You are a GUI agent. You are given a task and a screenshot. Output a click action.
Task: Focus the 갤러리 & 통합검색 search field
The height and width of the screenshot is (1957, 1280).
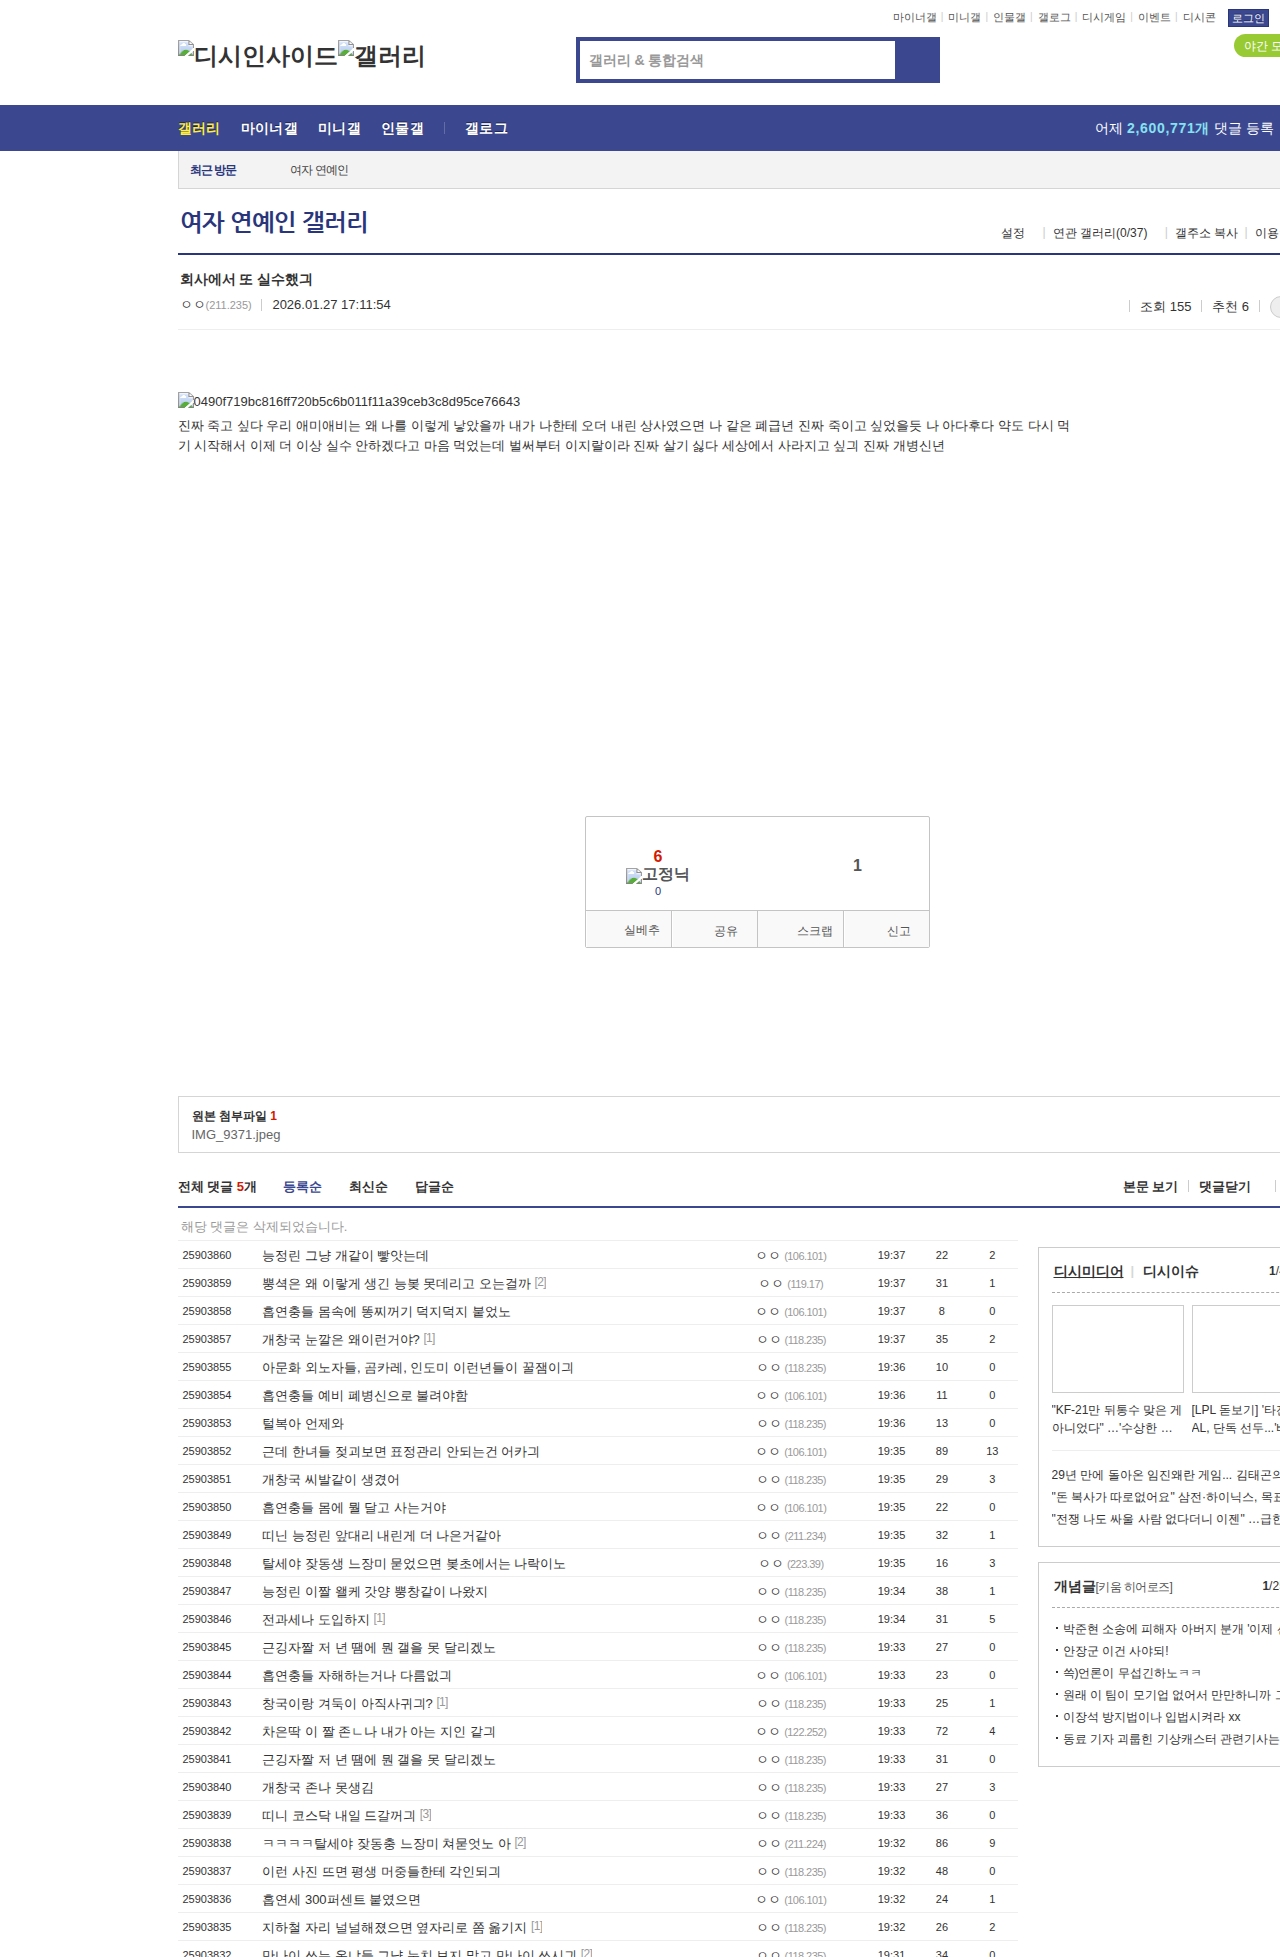(737, 60)
